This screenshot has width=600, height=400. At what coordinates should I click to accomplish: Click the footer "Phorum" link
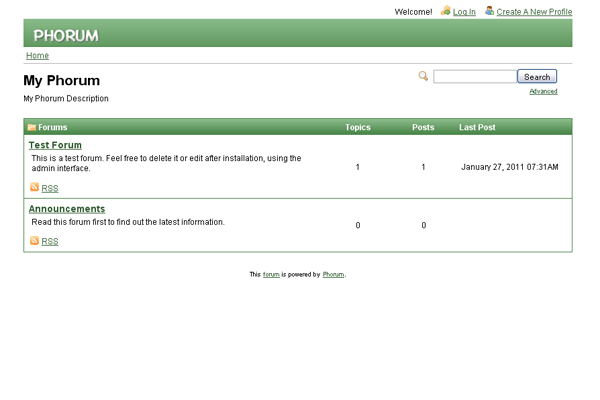pos(333,274)
